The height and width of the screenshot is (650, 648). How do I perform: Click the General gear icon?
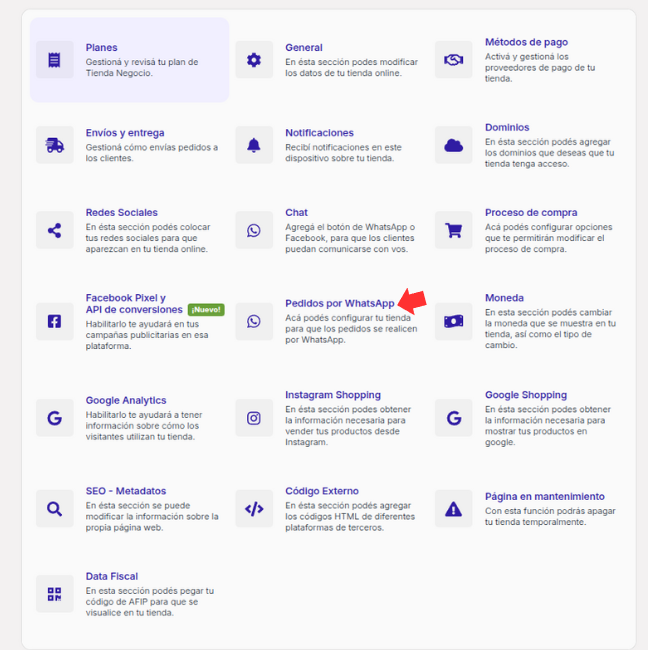tap(254, 60)
